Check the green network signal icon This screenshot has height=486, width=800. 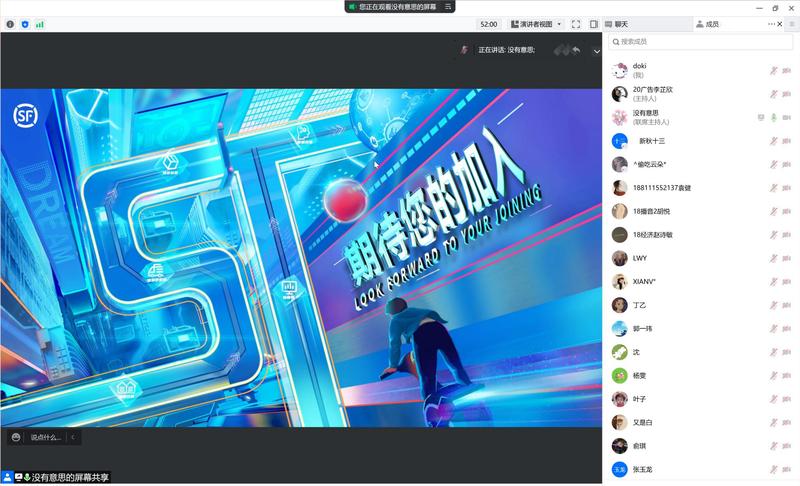[x=40, y=24]
